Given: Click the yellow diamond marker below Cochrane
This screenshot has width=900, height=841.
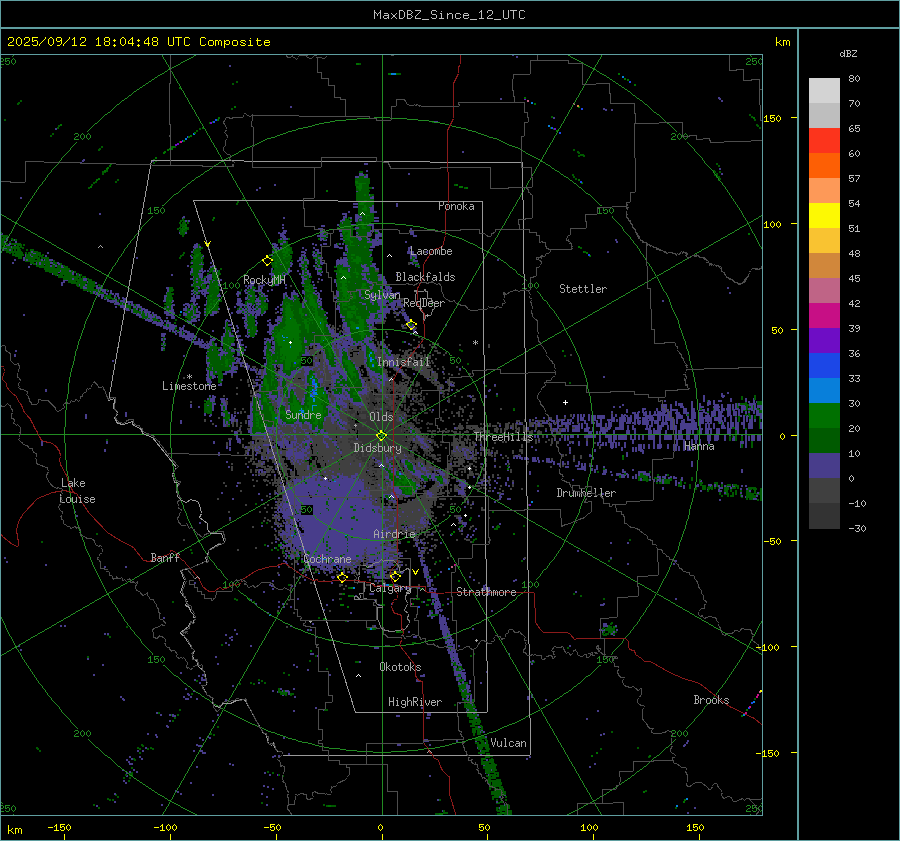Looking at the screenshot, I should [342, 577].
